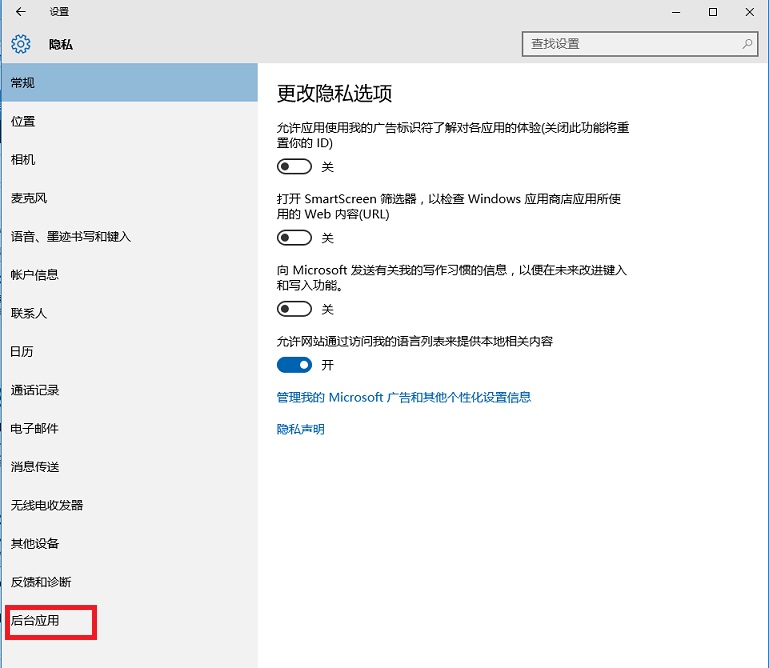Click the search magnifier icon

(x=747, y=44)
